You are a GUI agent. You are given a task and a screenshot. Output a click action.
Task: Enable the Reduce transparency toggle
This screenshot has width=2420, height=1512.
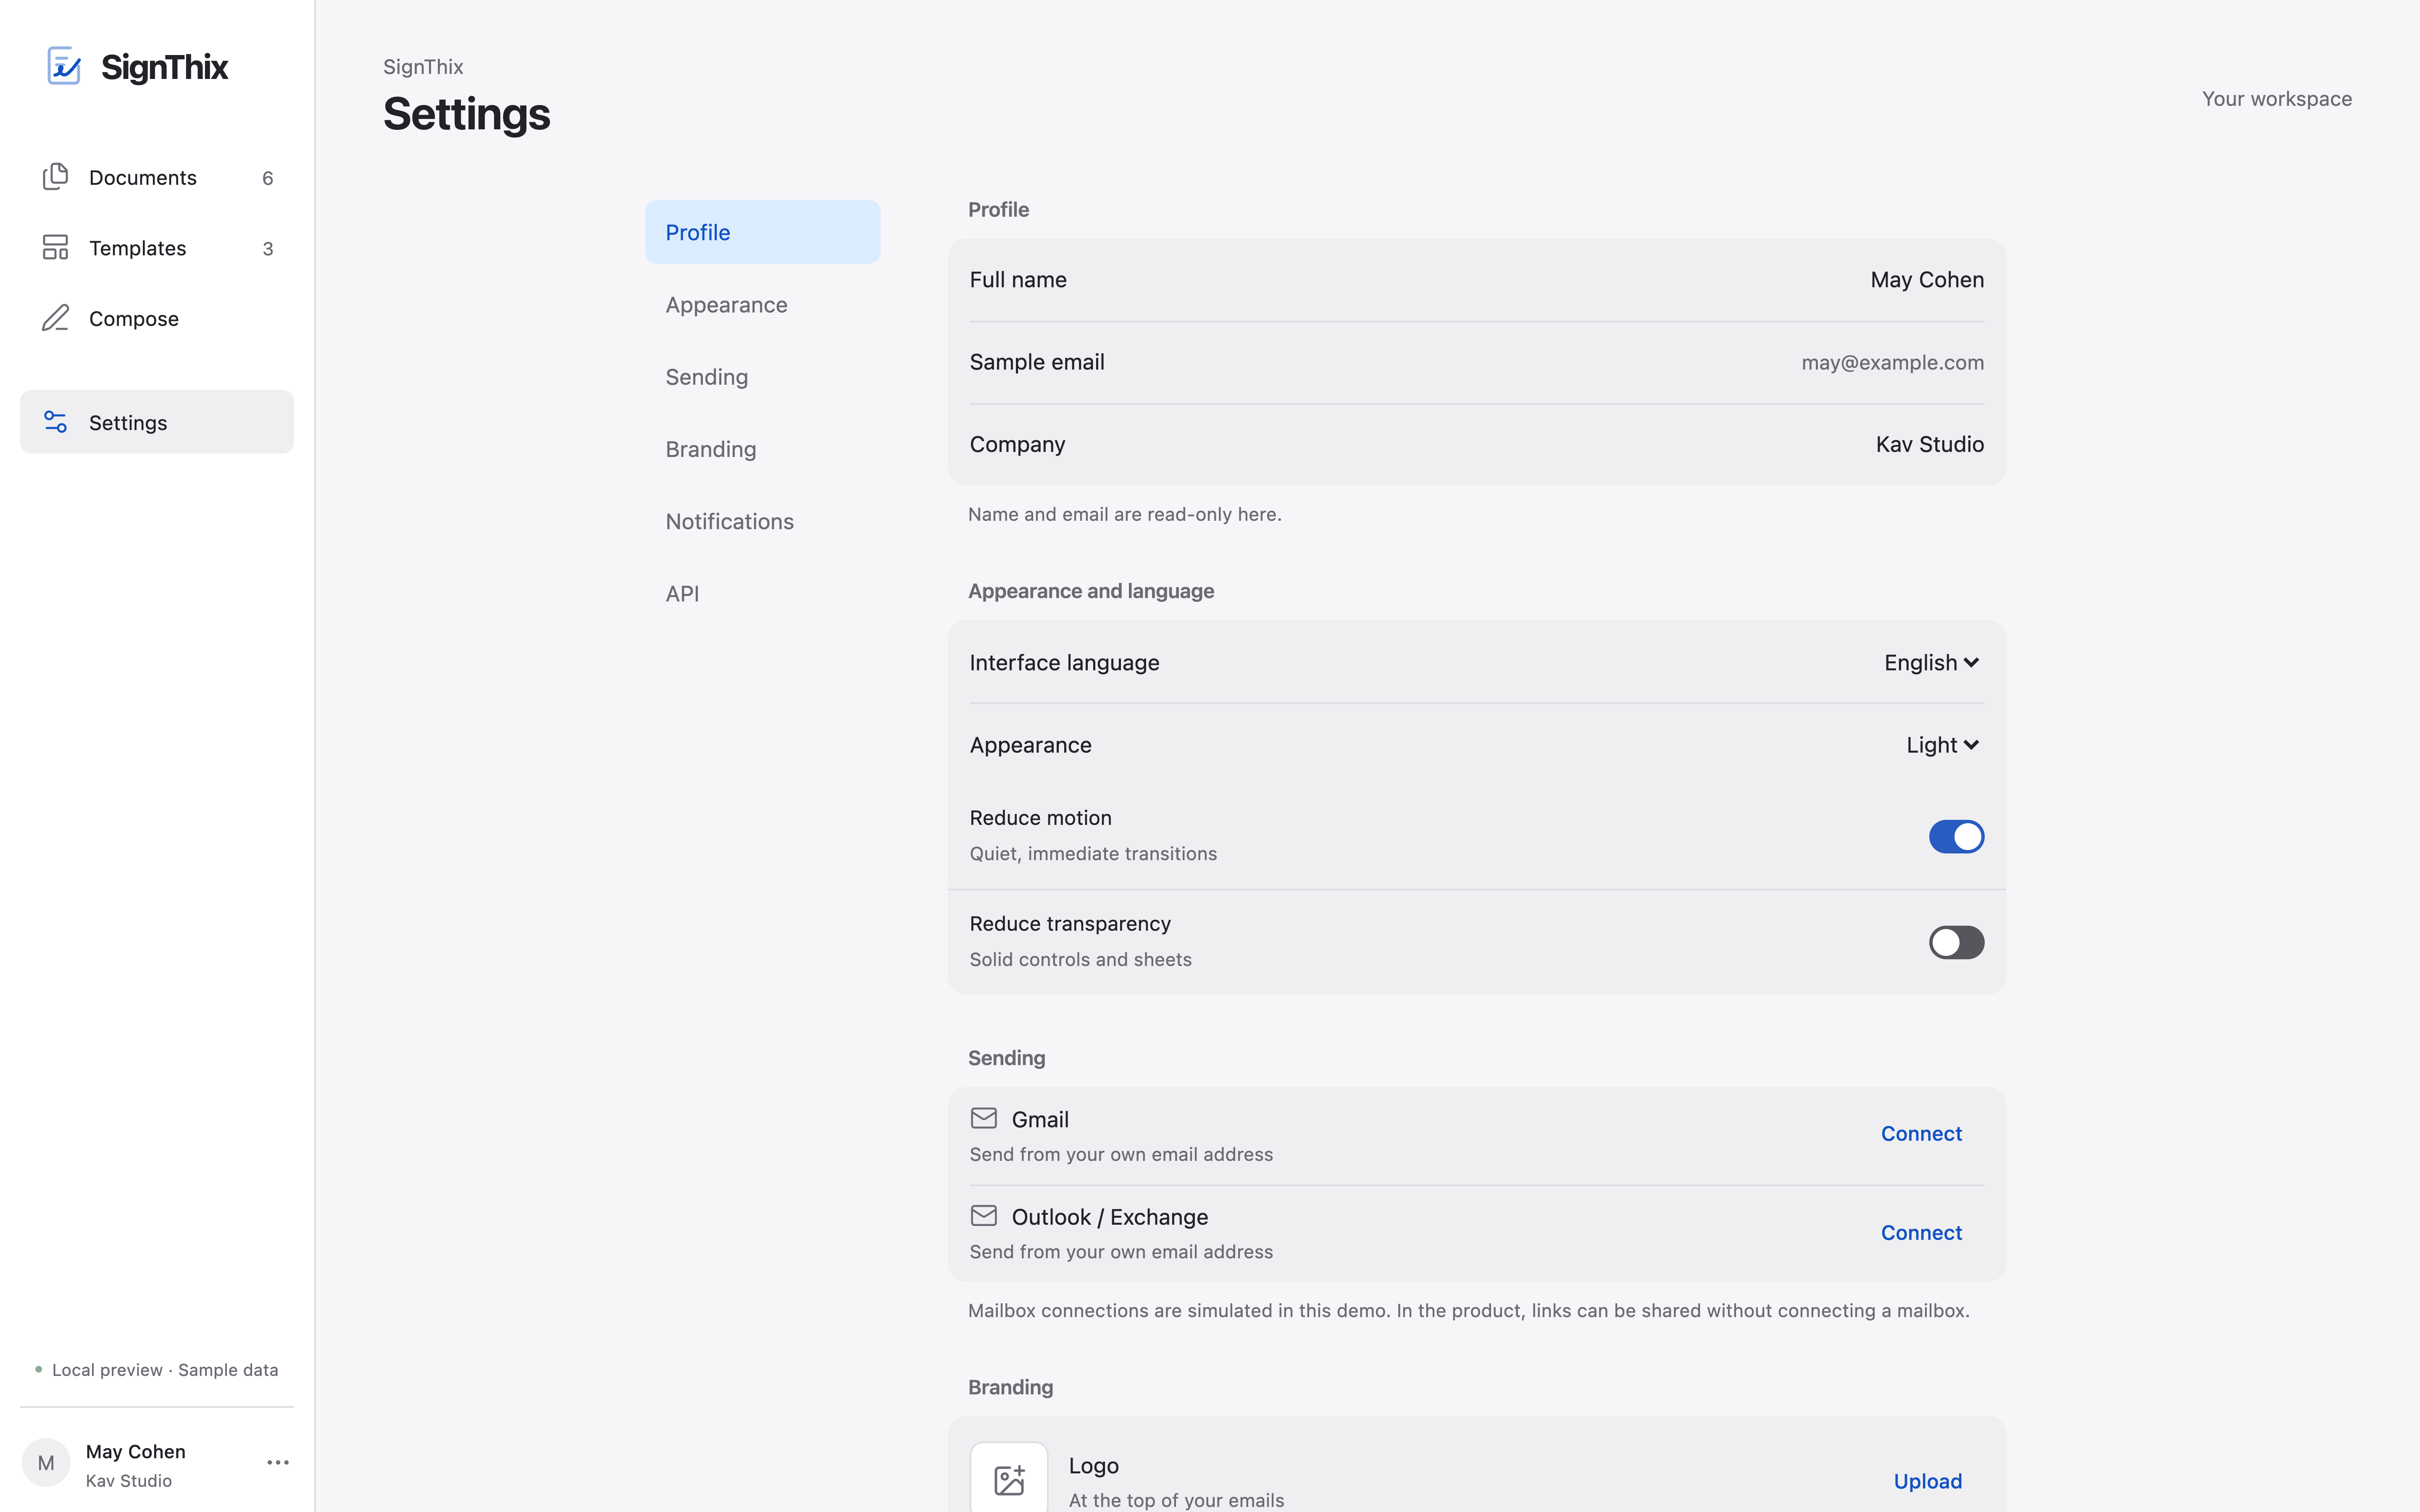(x=1956, y=942)
